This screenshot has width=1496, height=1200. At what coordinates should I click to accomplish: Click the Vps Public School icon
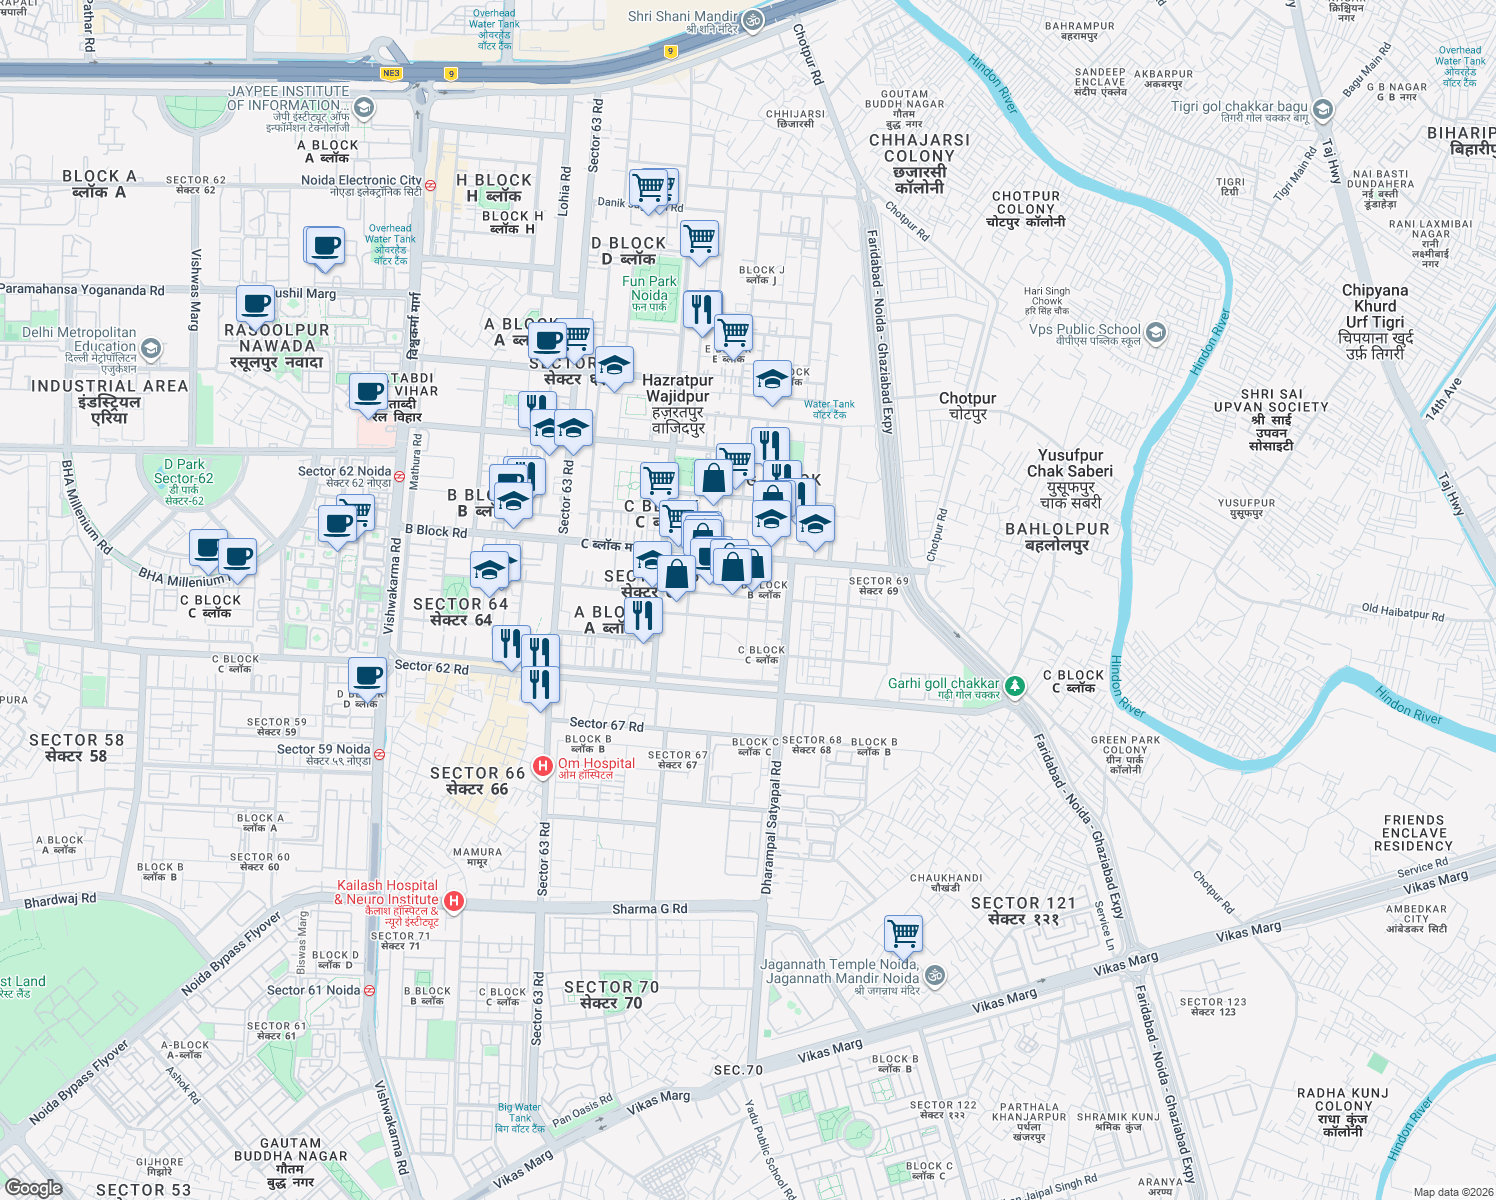point(1155,334)
